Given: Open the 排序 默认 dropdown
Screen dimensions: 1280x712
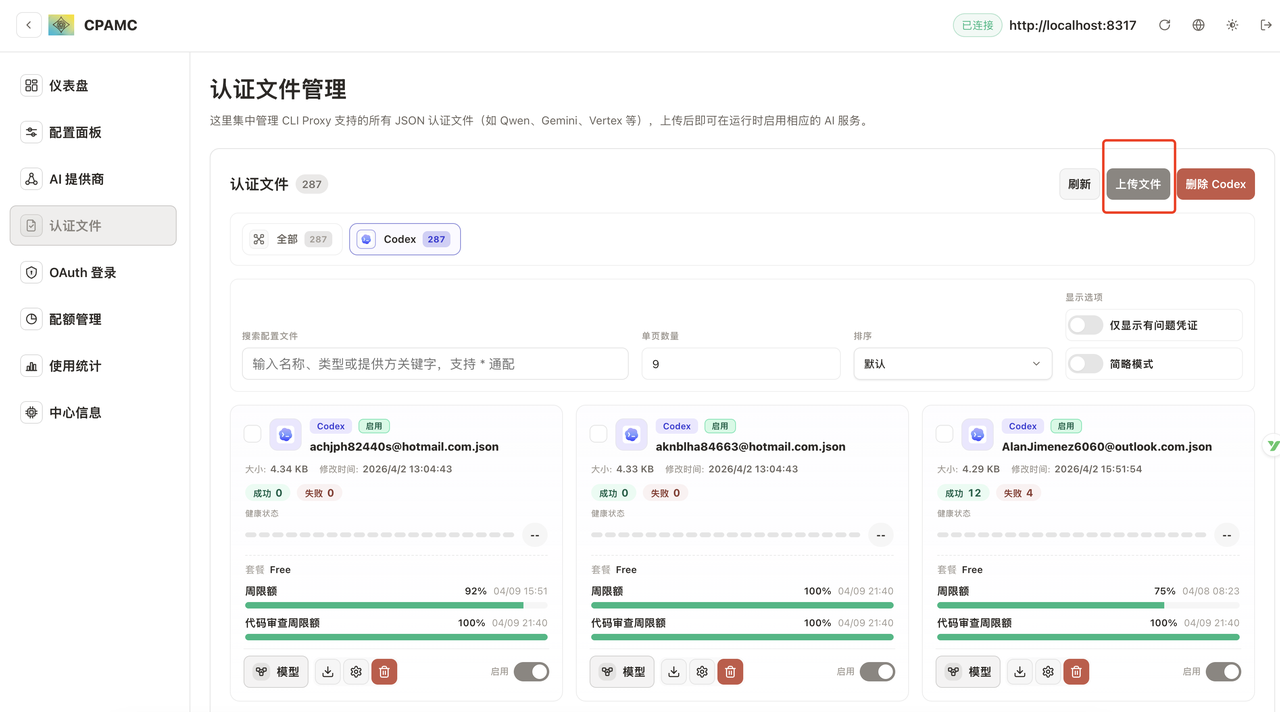Looking at the screenshot, I should pyautogui.click(x=952, y=364).
